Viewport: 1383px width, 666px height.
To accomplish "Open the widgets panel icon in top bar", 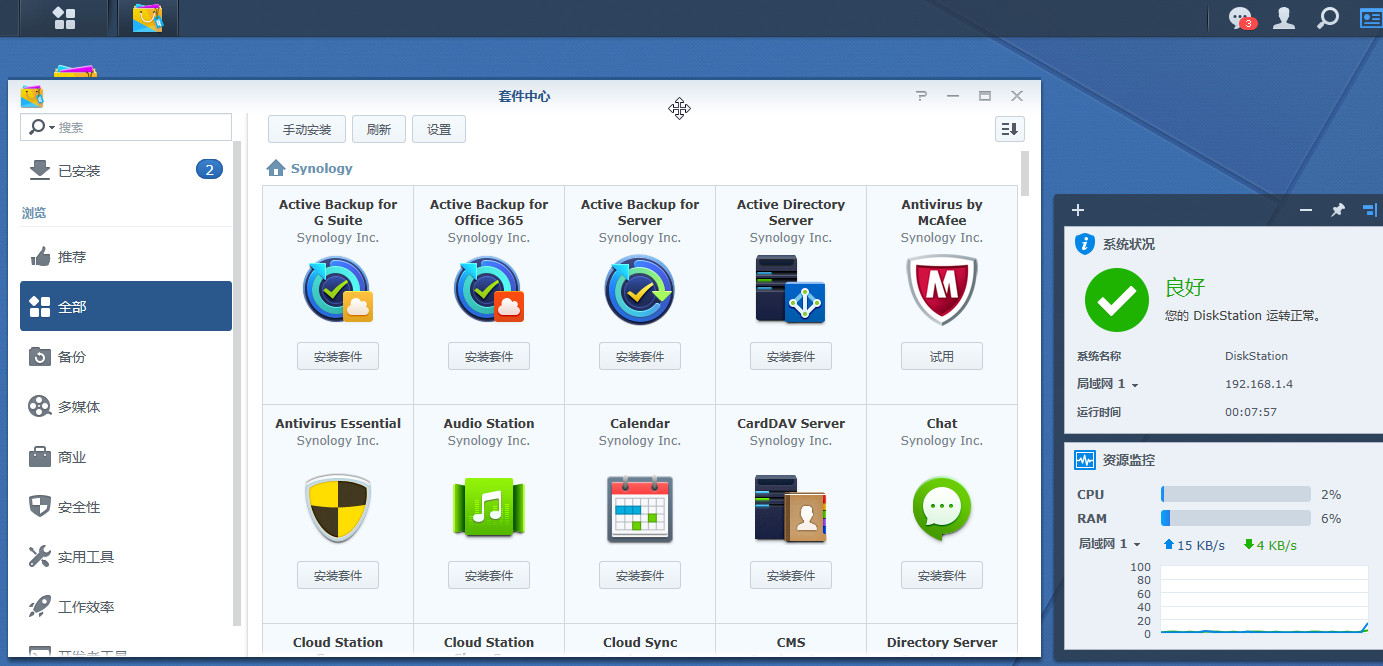I will pos(1371,17).
